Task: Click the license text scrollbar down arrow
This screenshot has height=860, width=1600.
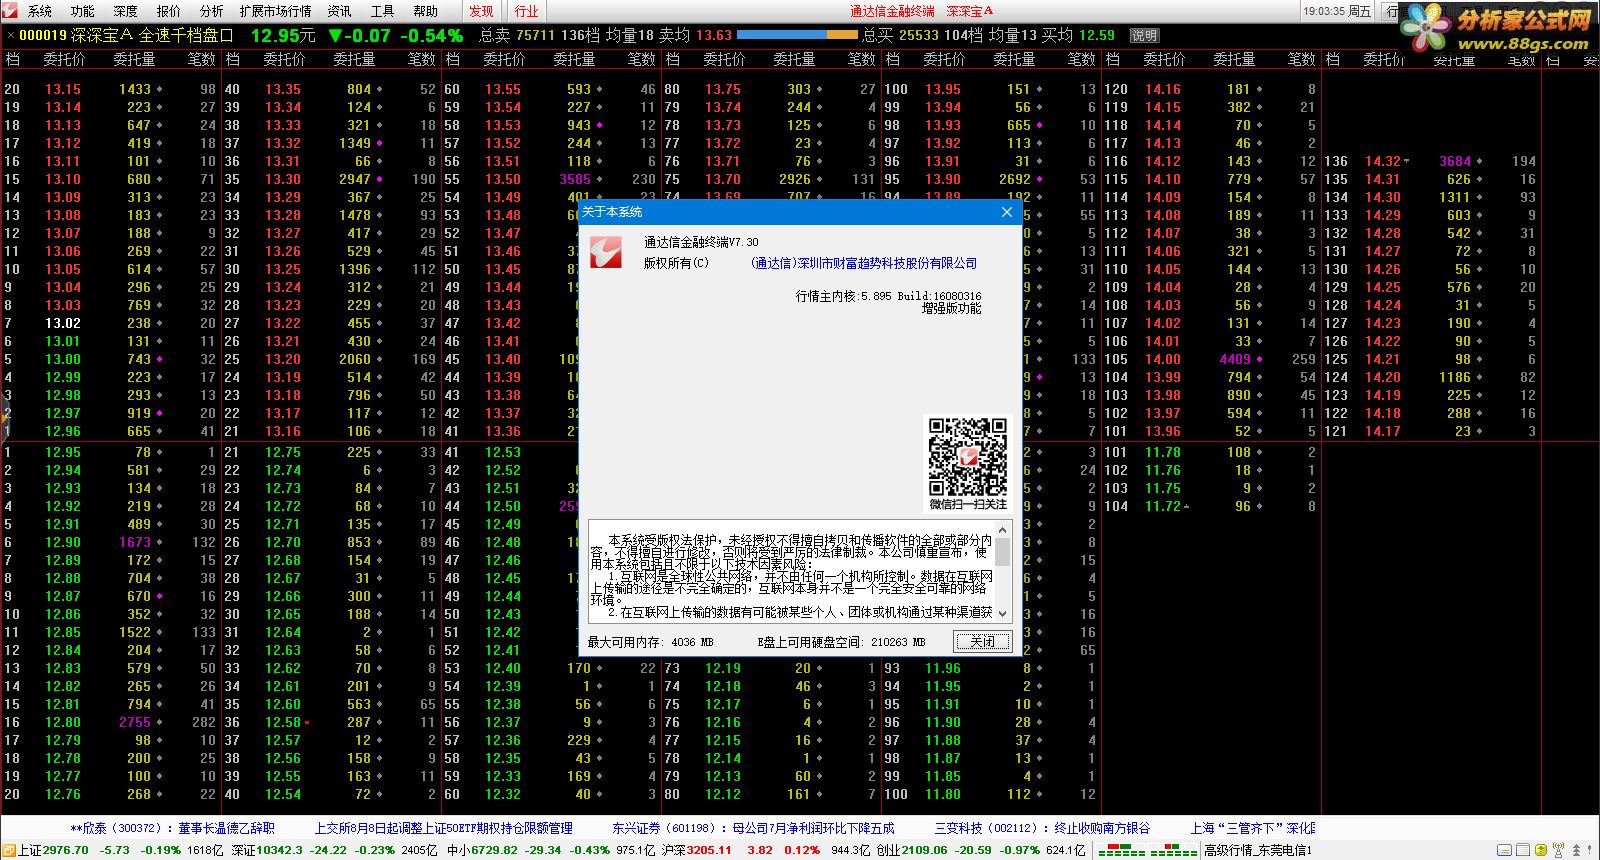Action: pyautogui.click(x=1003, y=613)
